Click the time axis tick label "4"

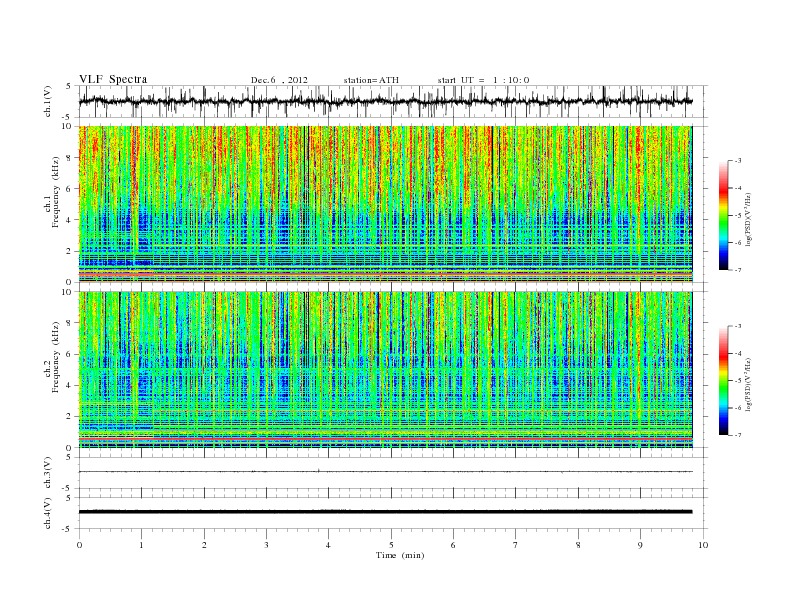[x=328, y=545]
